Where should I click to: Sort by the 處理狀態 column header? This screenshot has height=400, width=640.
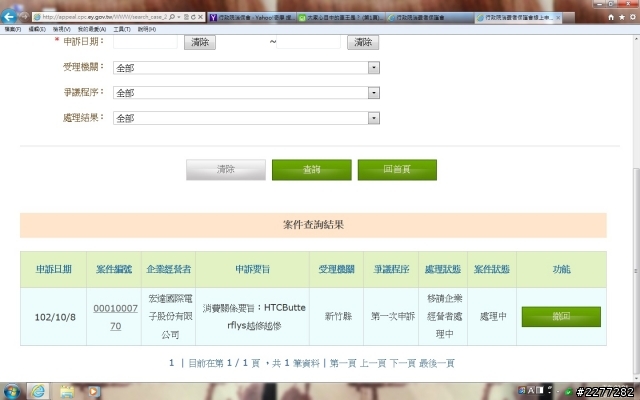pyautogui.click(x=443, y=269)
